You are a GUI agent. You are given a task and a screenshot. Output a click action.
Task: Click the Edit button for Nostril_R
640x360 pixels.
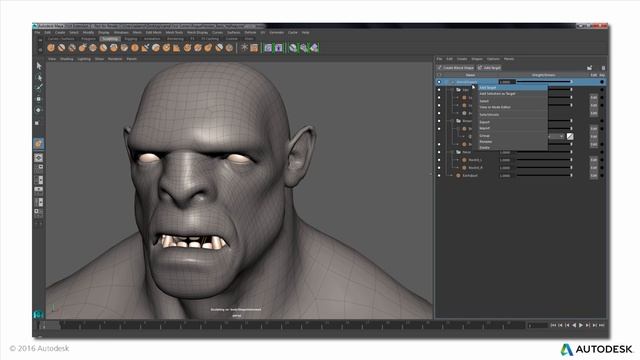tap(593, 168)
